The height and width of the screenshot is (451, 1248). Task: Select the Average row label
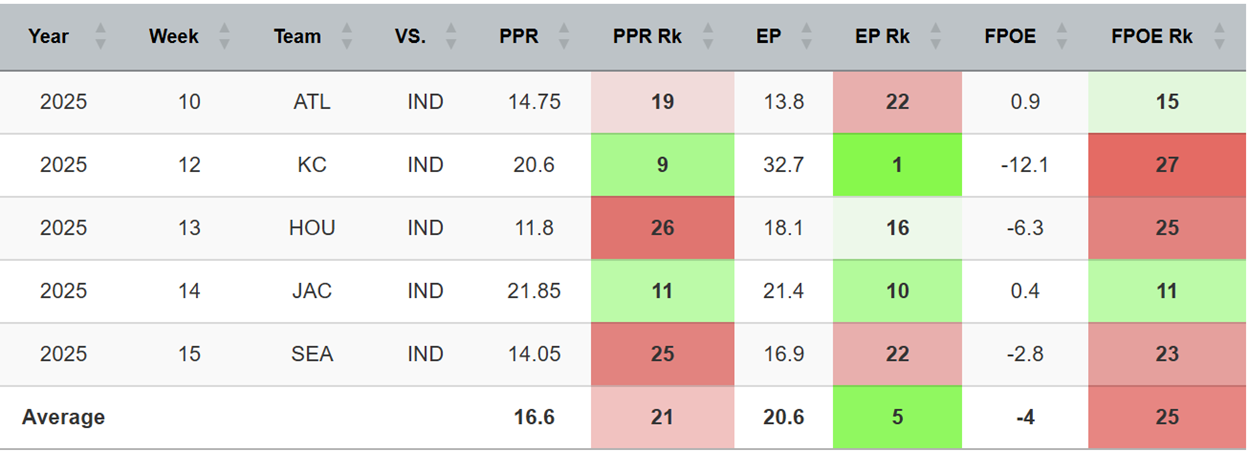(63, 417)
